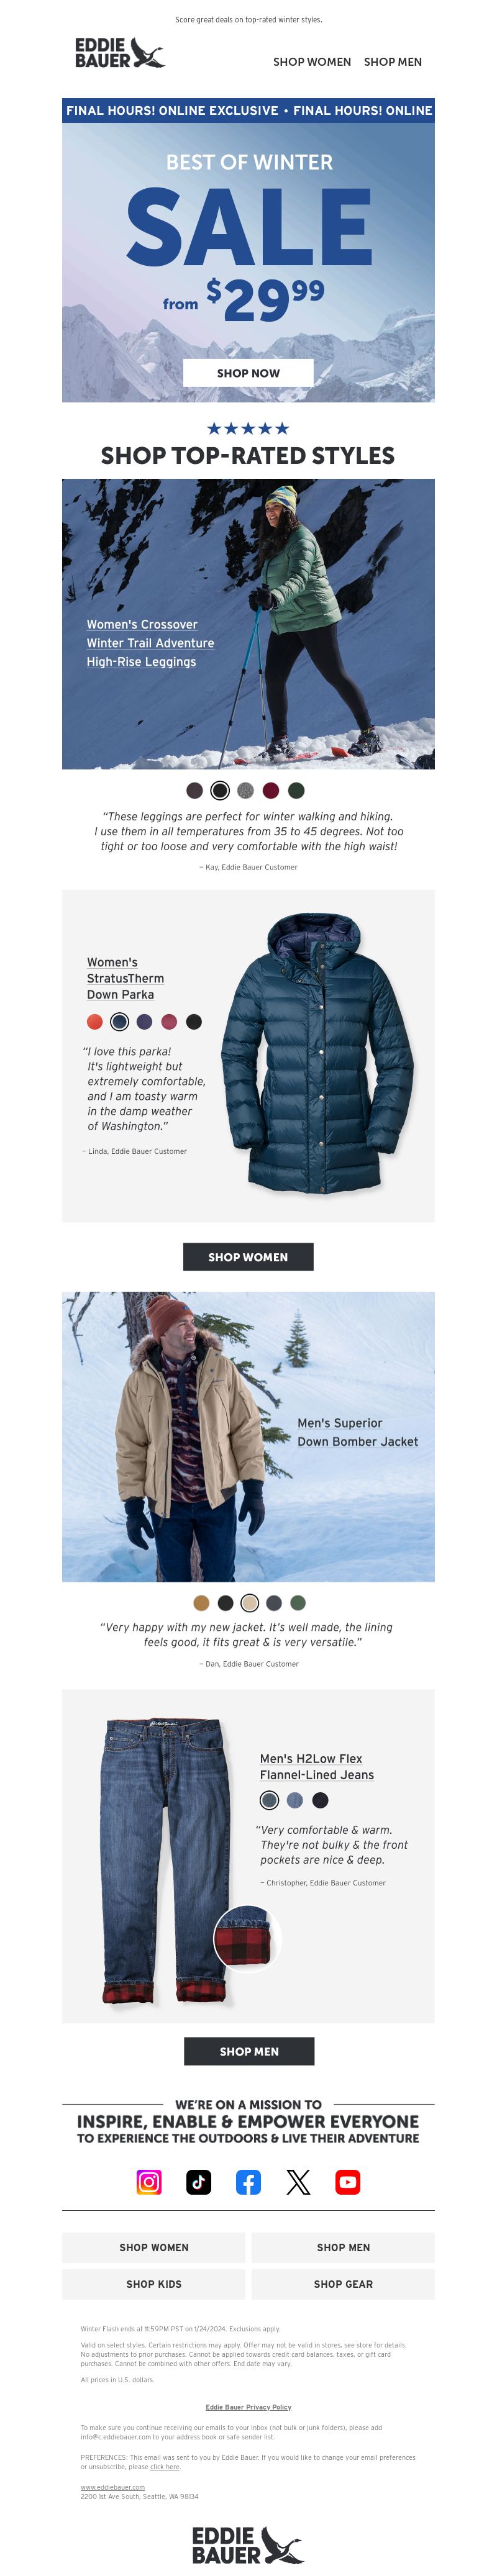Click the Eddie Bauer logo in the footer

coord(247,2544)
